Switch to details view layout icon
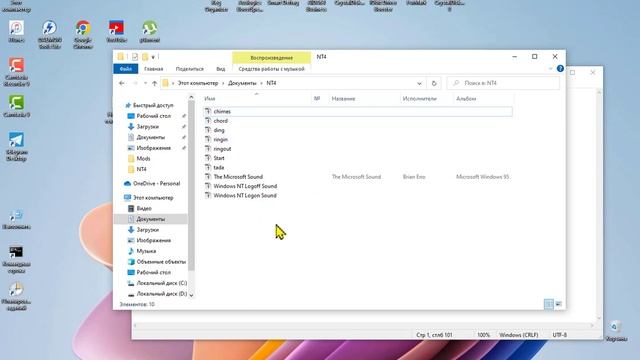This screenshot has height=360, width=640. [549, 304]
